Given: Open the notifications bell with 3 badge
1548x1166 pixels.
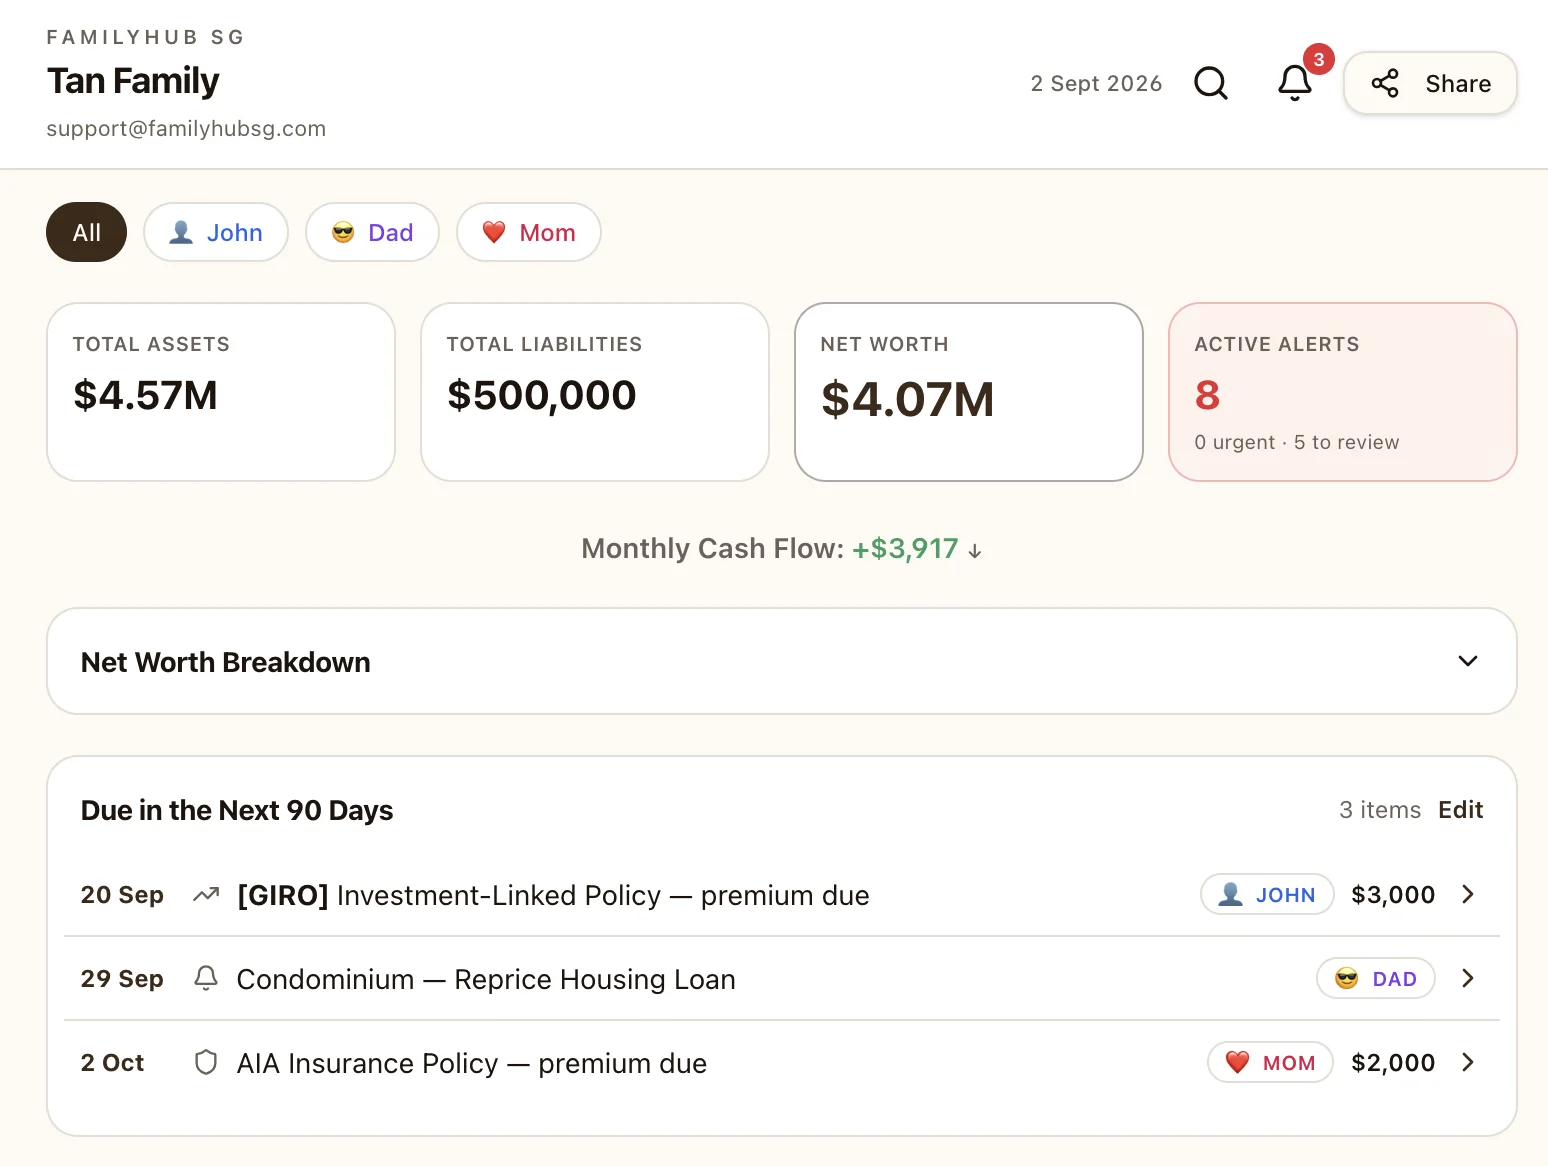Looking at the screenshot, I should (x=1295, y=83).
